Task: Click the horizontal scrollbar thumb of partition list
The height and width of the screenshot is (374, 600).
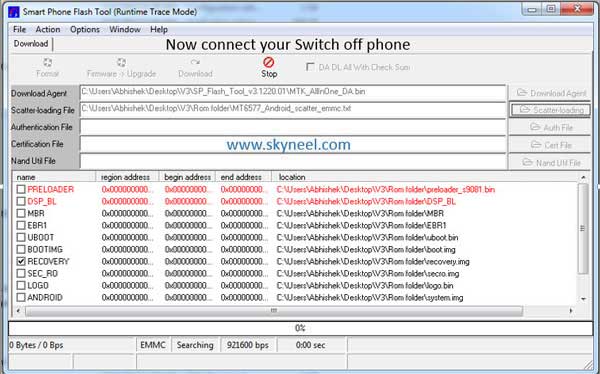Action: (274, 311)
